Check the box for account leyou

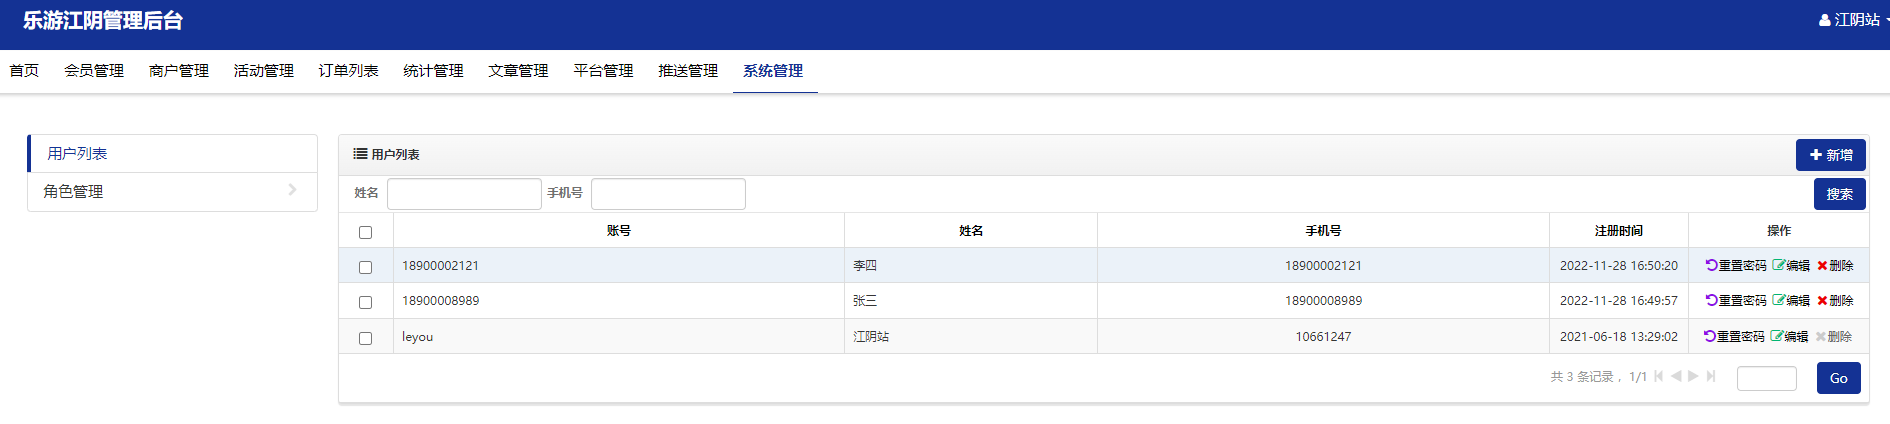[365, 338]
